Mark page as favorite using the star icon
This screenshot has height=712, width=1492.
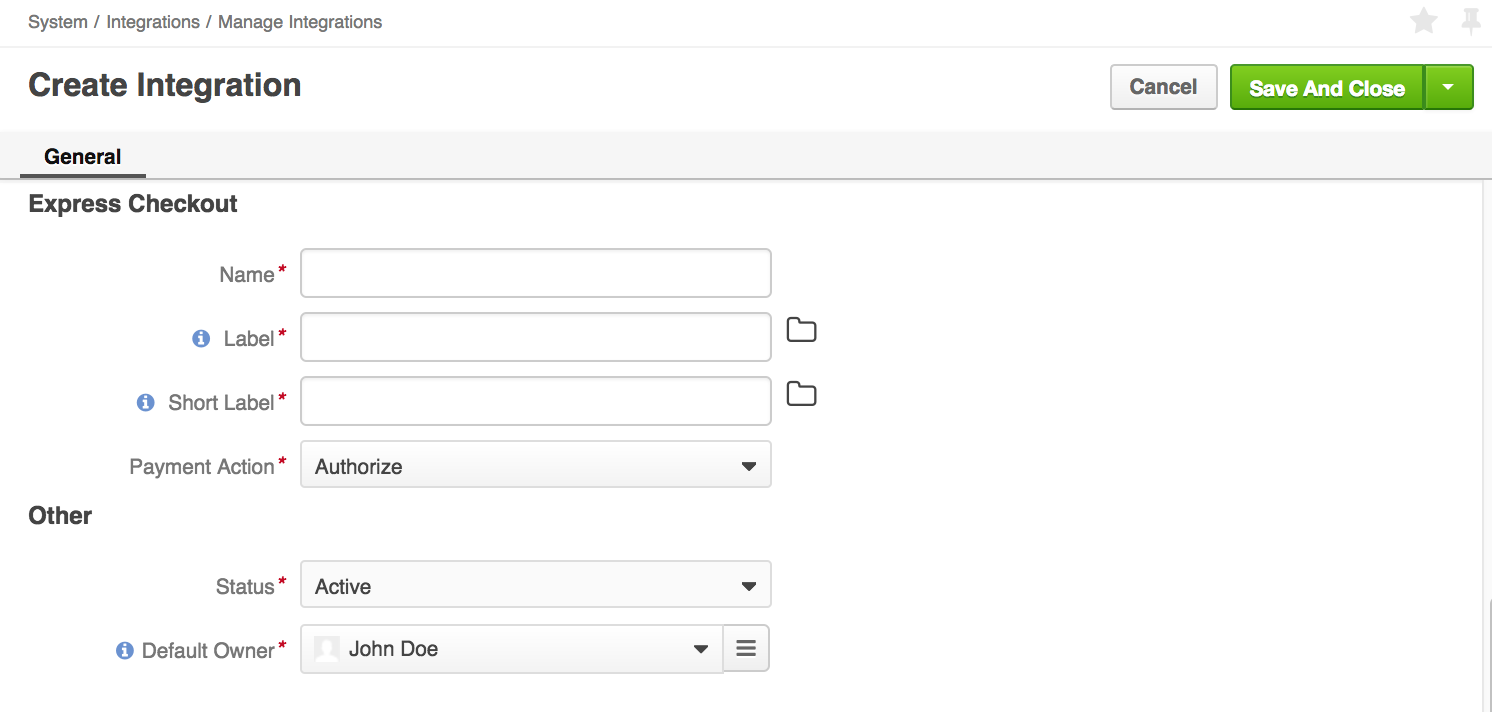(x=1423, y=21)
